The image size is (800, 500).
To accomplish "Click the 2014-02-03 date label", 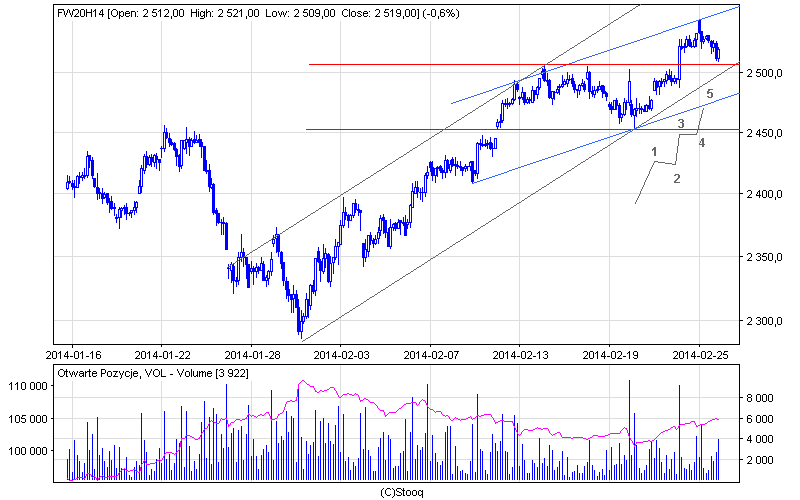I will [x=341, y=355].
